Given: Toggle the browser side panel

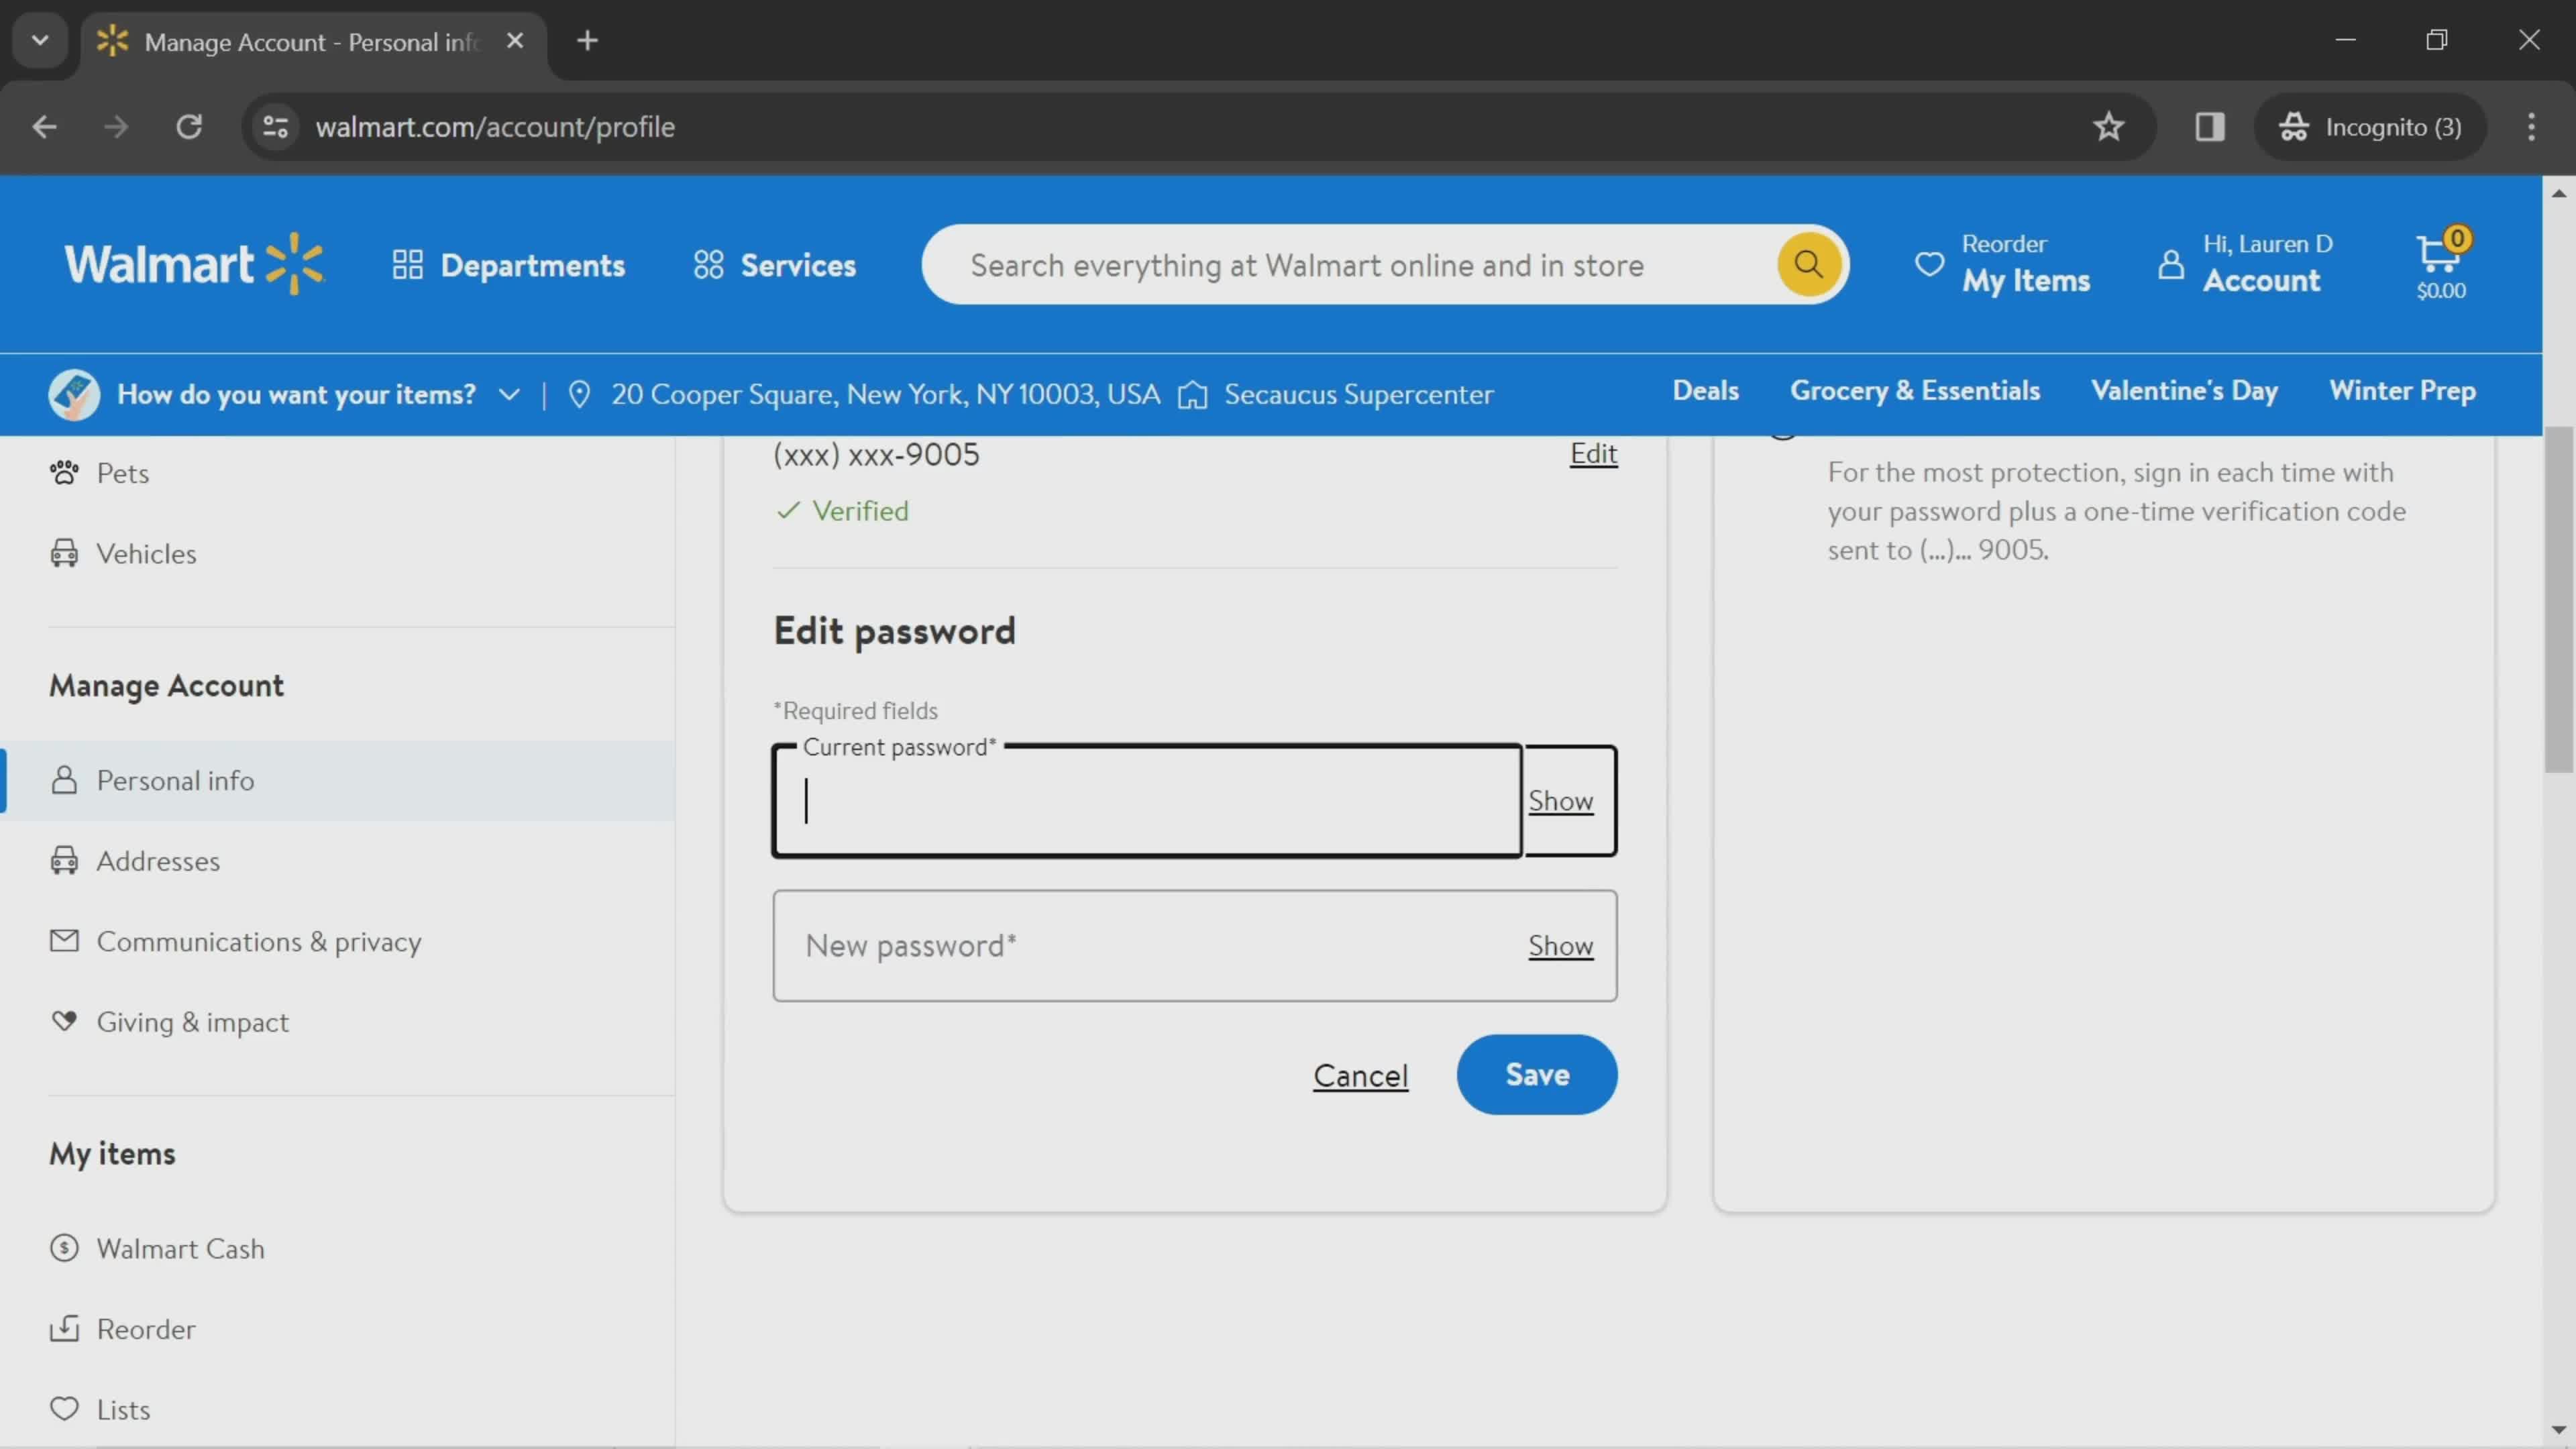Looking at the screenshot, I should [x=2210, y=127].
